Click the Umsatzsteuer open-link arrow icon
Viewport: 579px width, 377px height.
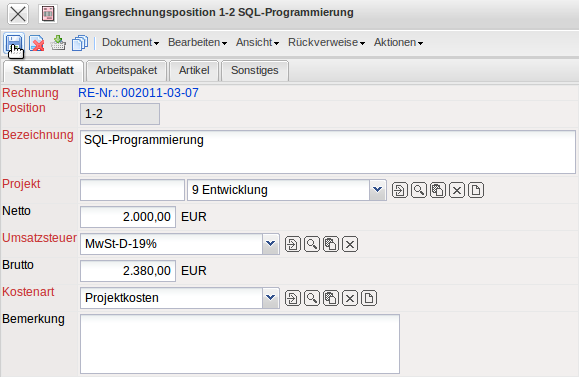pos(292,244)
